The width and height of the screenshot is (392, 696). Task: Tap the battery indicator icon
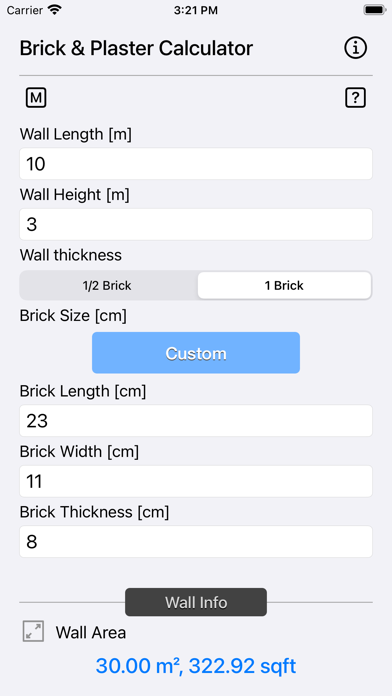click(374, 10)
